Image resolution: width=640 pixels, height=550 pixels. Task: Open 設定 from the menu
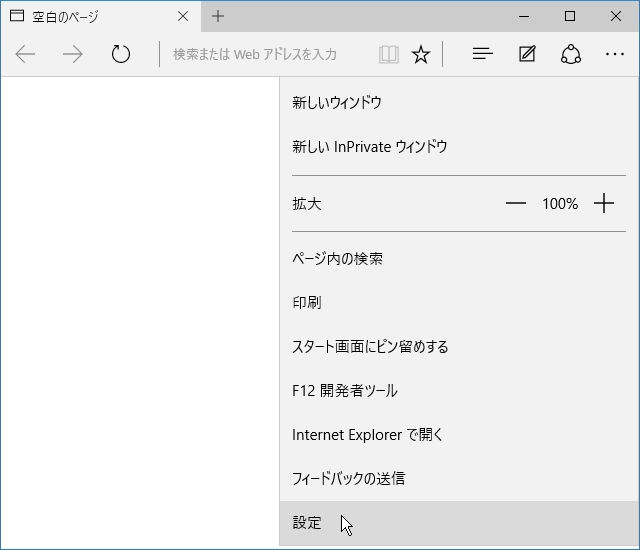click(459, 523)
